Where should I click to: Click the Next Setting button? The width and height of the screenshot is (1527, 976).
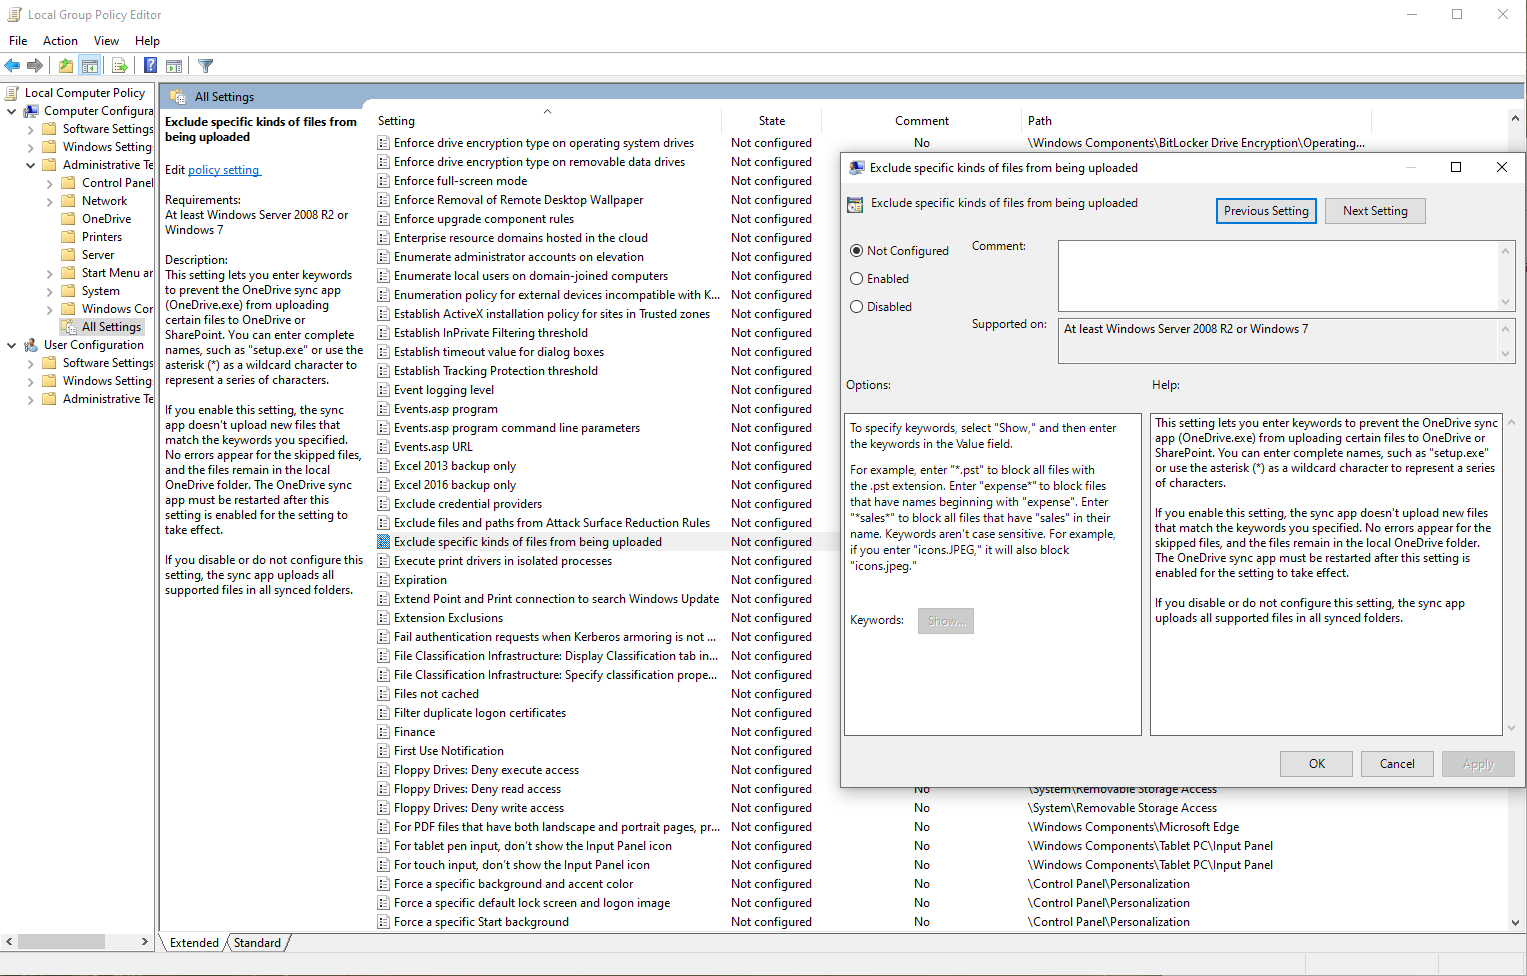coord(1374,211)
